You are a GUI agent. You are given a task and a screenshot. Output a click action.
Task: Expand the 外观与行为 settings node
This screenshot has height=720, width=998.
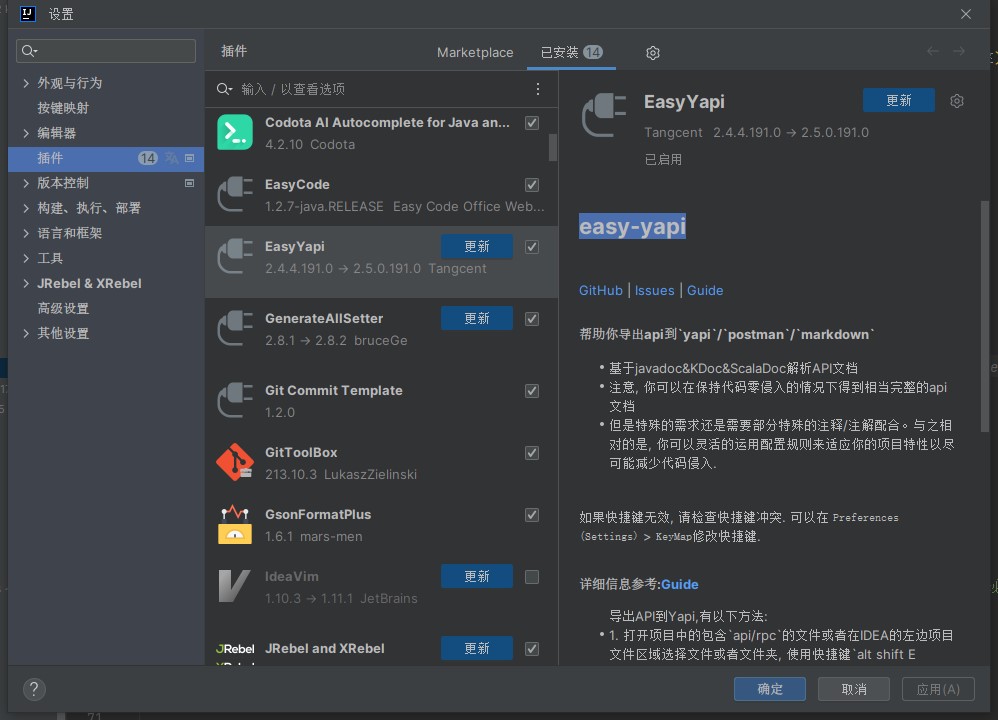(25, 83)
